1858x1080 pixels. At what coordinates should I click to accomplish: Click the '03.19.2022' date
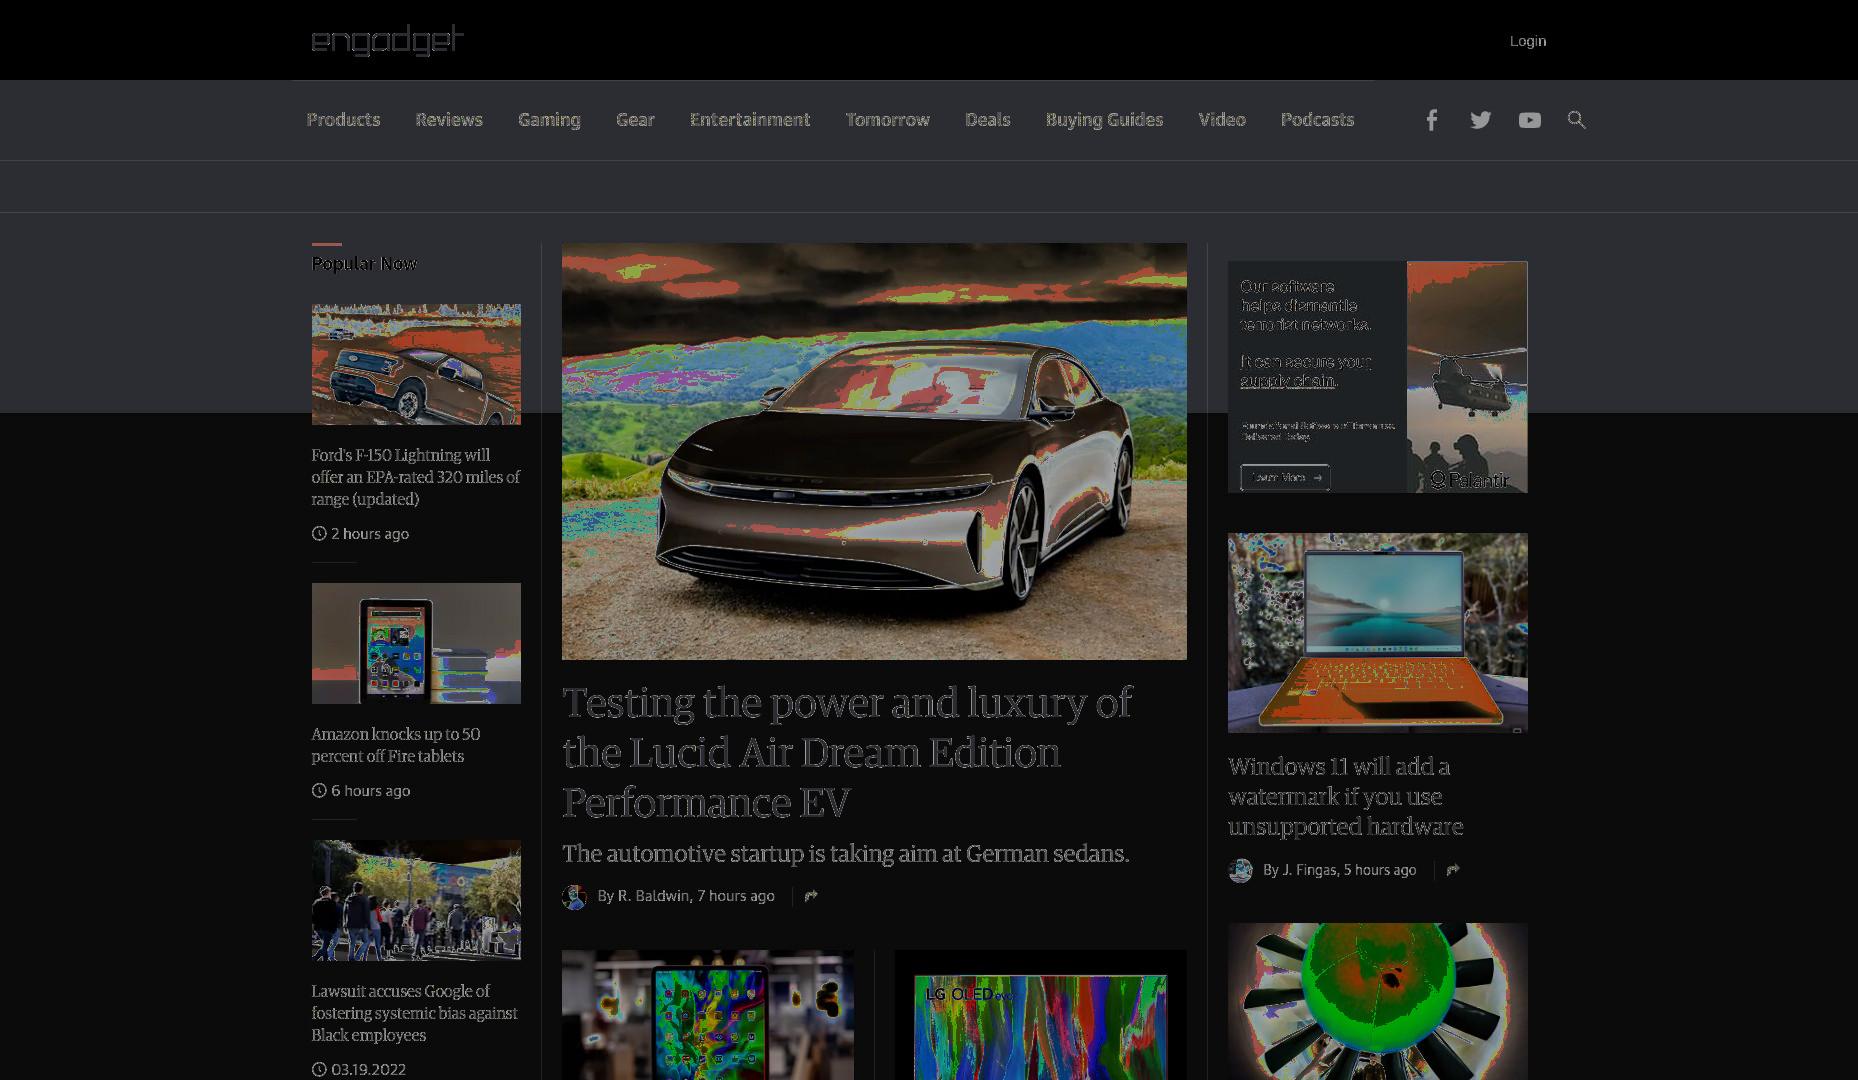pos(368,1070)
